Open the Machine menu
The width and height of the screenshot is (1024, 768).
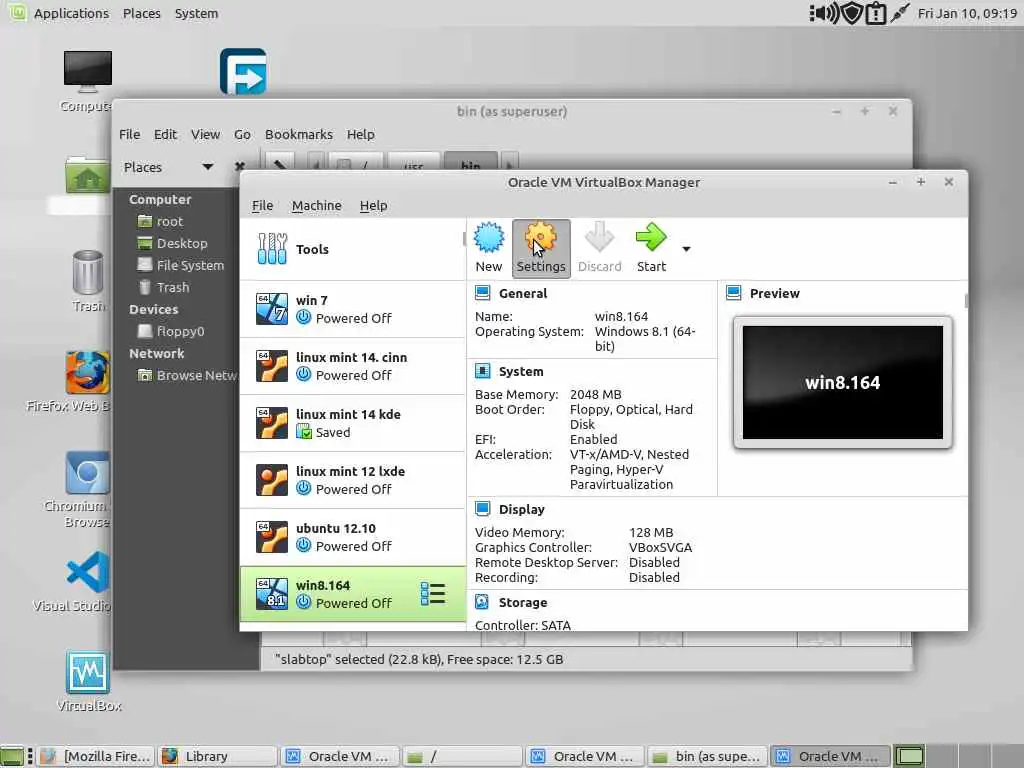click(317, 205)
